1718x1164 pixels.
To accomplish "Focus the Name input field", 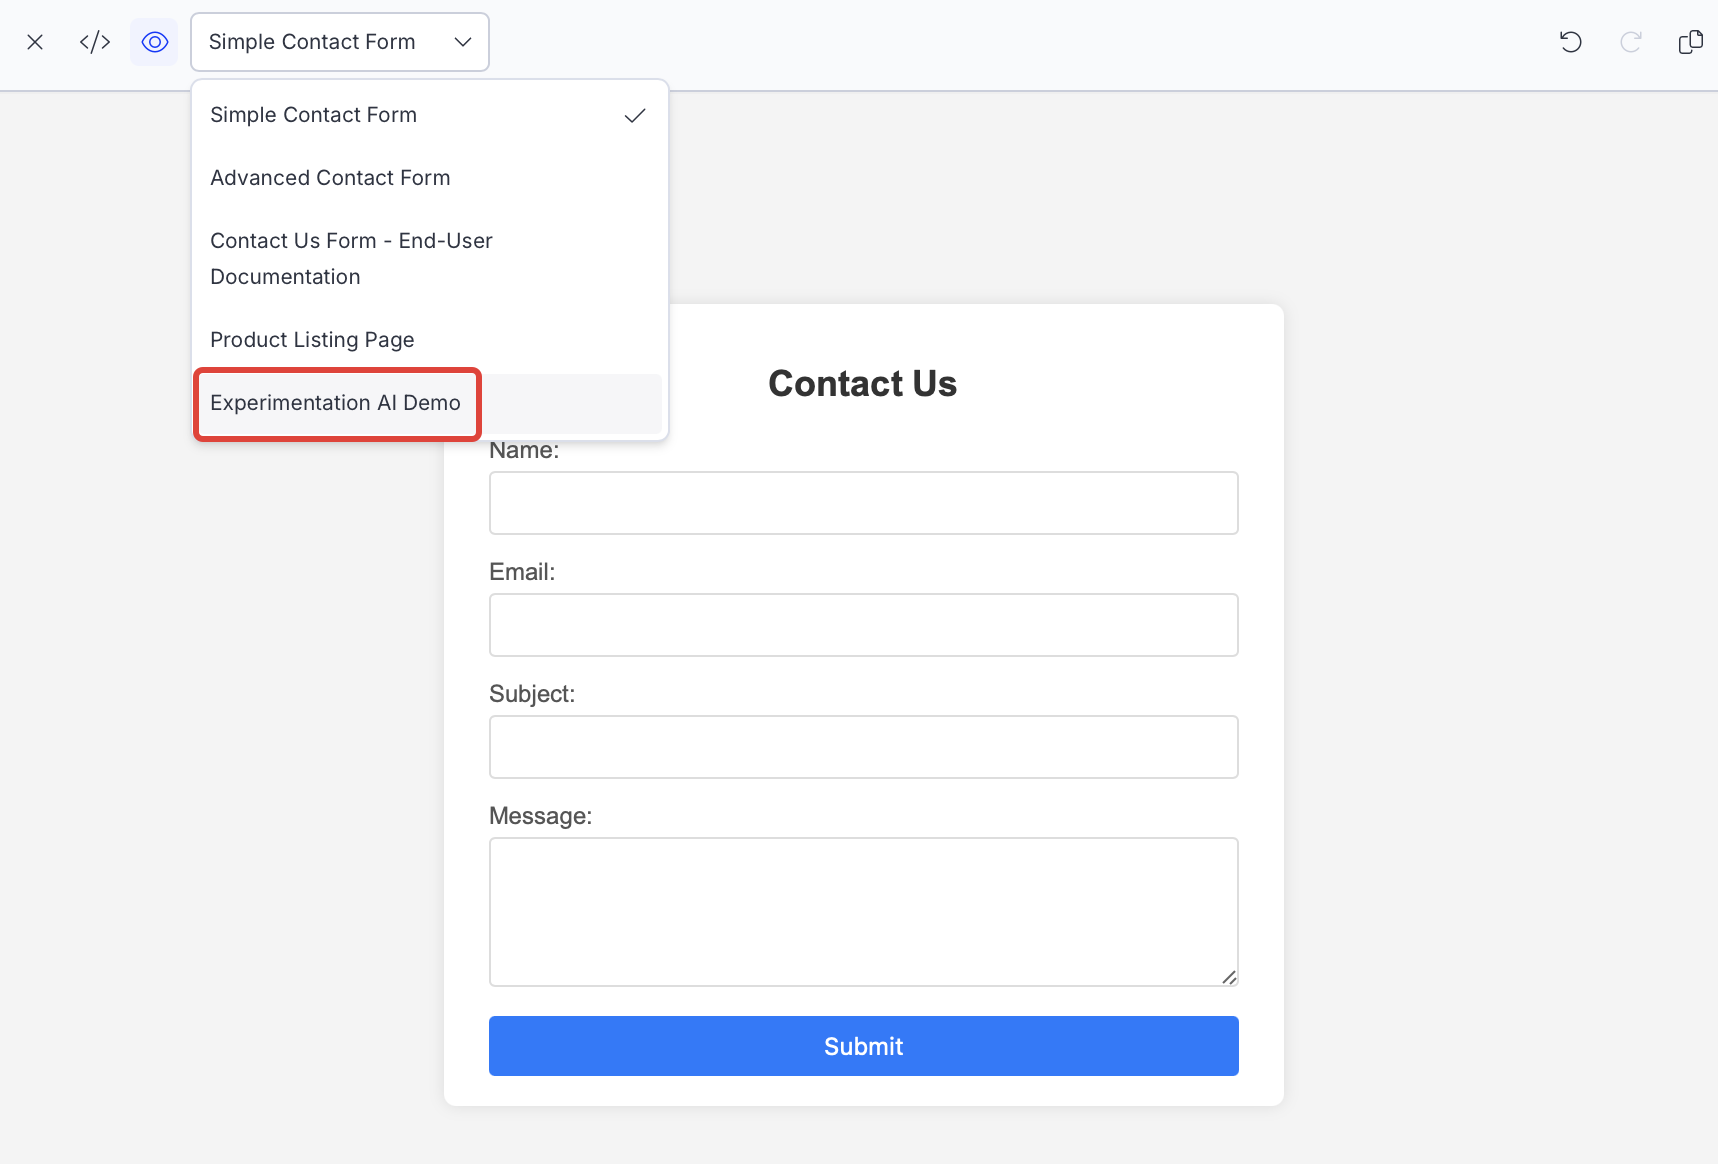I will pyautogui.click(x=863, y=503).
